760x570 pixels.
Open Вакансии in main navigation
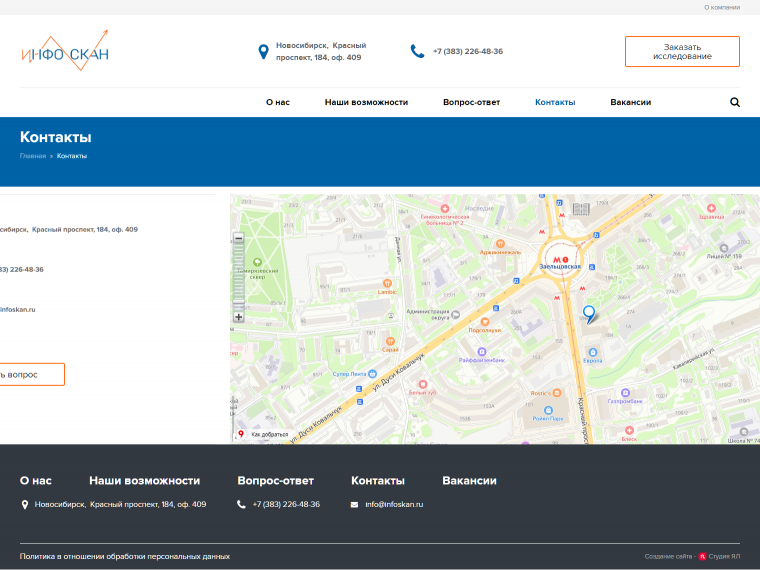point(631,102)
